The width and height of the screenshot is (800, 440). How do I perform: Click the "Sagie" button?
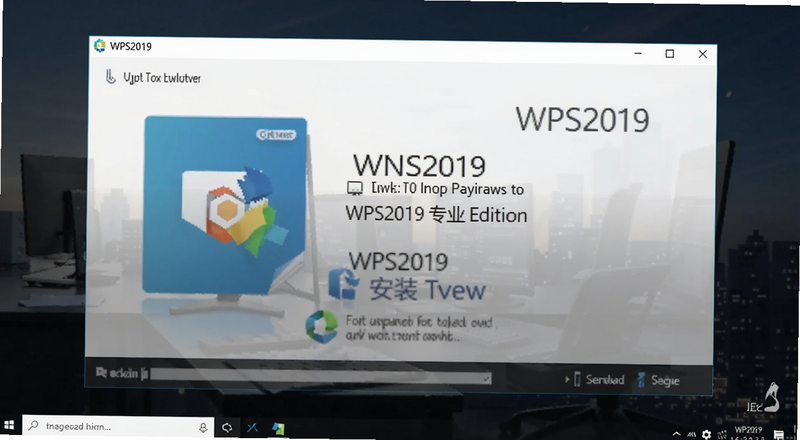(665, 380)
